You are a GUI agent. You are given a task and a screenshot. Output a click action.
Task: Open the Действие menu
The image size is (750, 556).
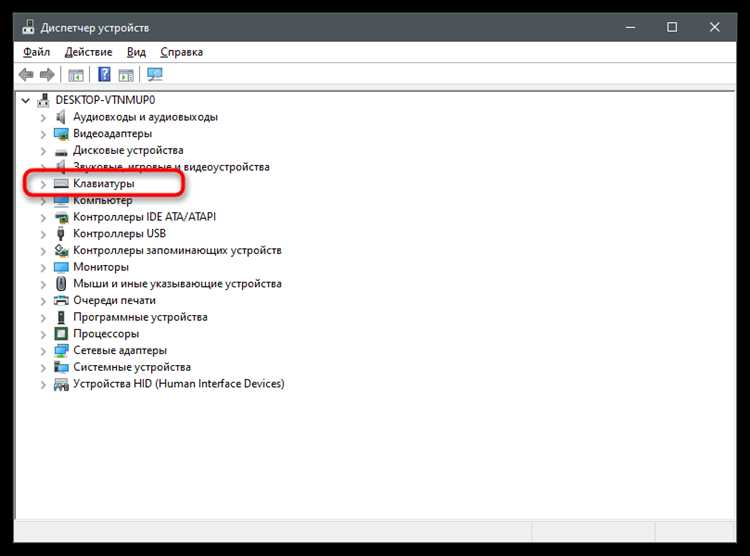pos(88,52)
